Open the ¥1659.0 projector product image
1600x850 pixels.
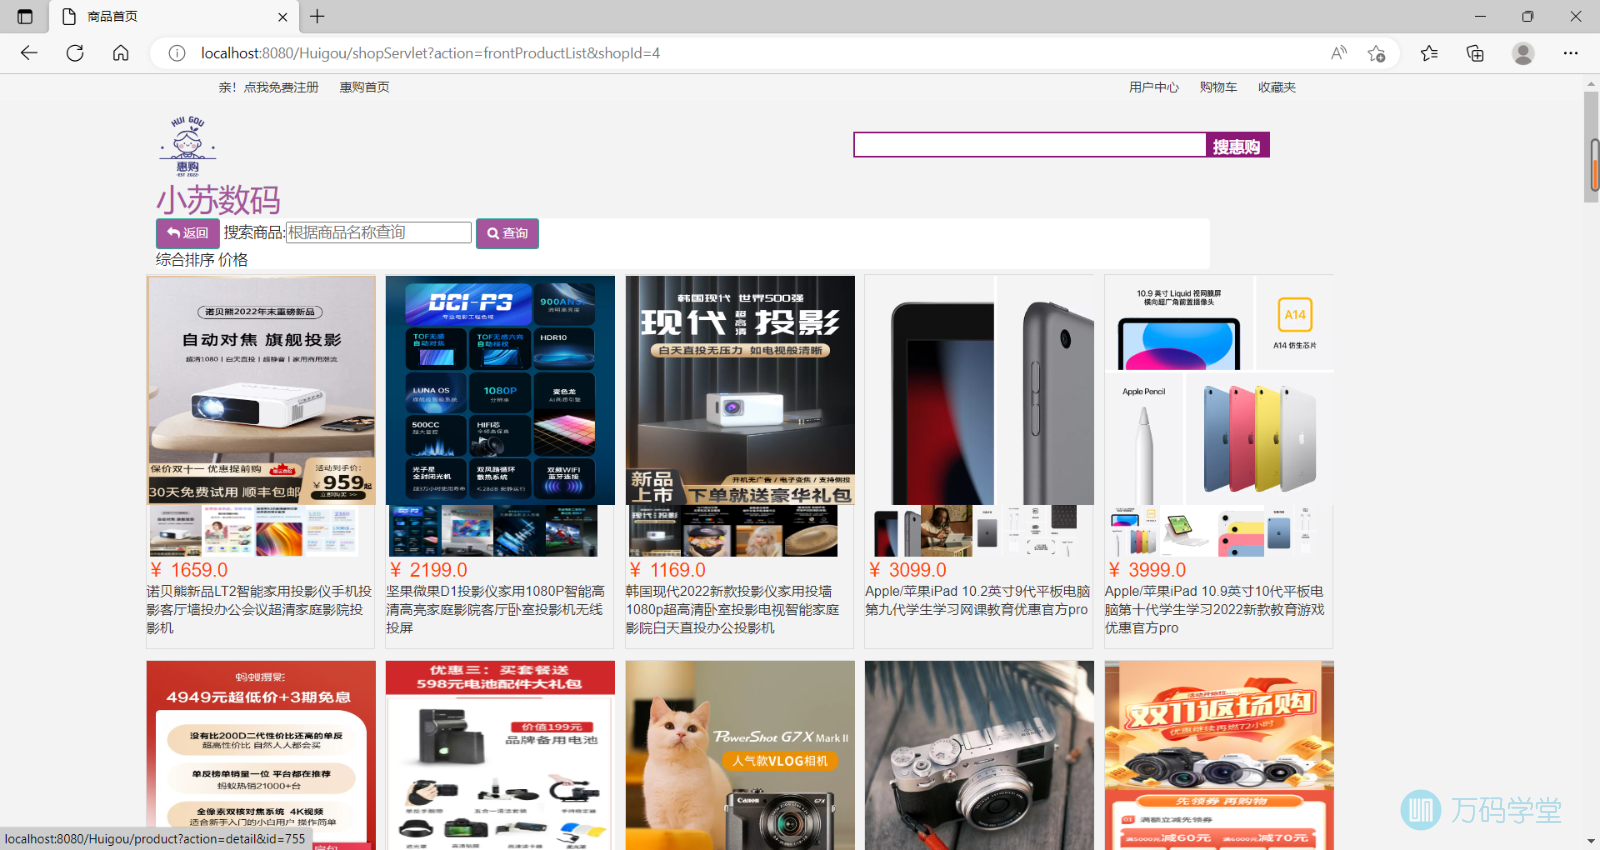click(x=261, y=390)
